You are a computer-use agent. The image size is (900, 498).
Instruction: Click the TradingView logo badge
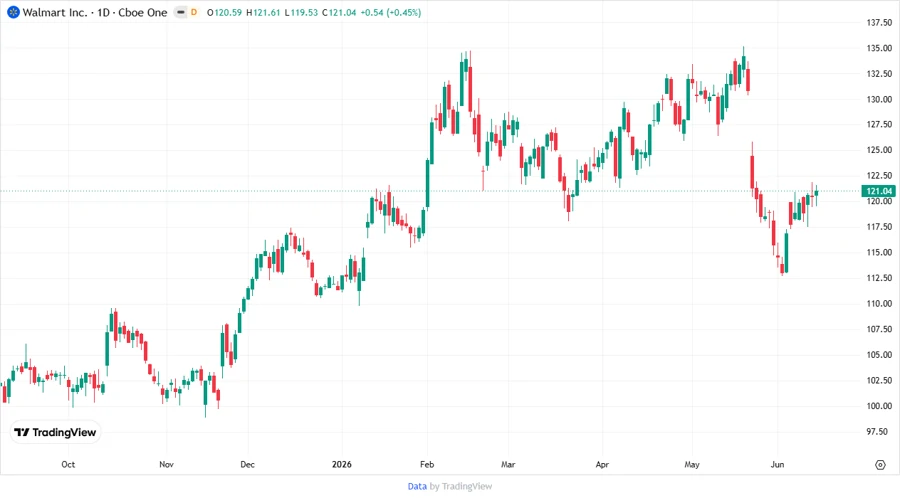[x=55, y=432]
